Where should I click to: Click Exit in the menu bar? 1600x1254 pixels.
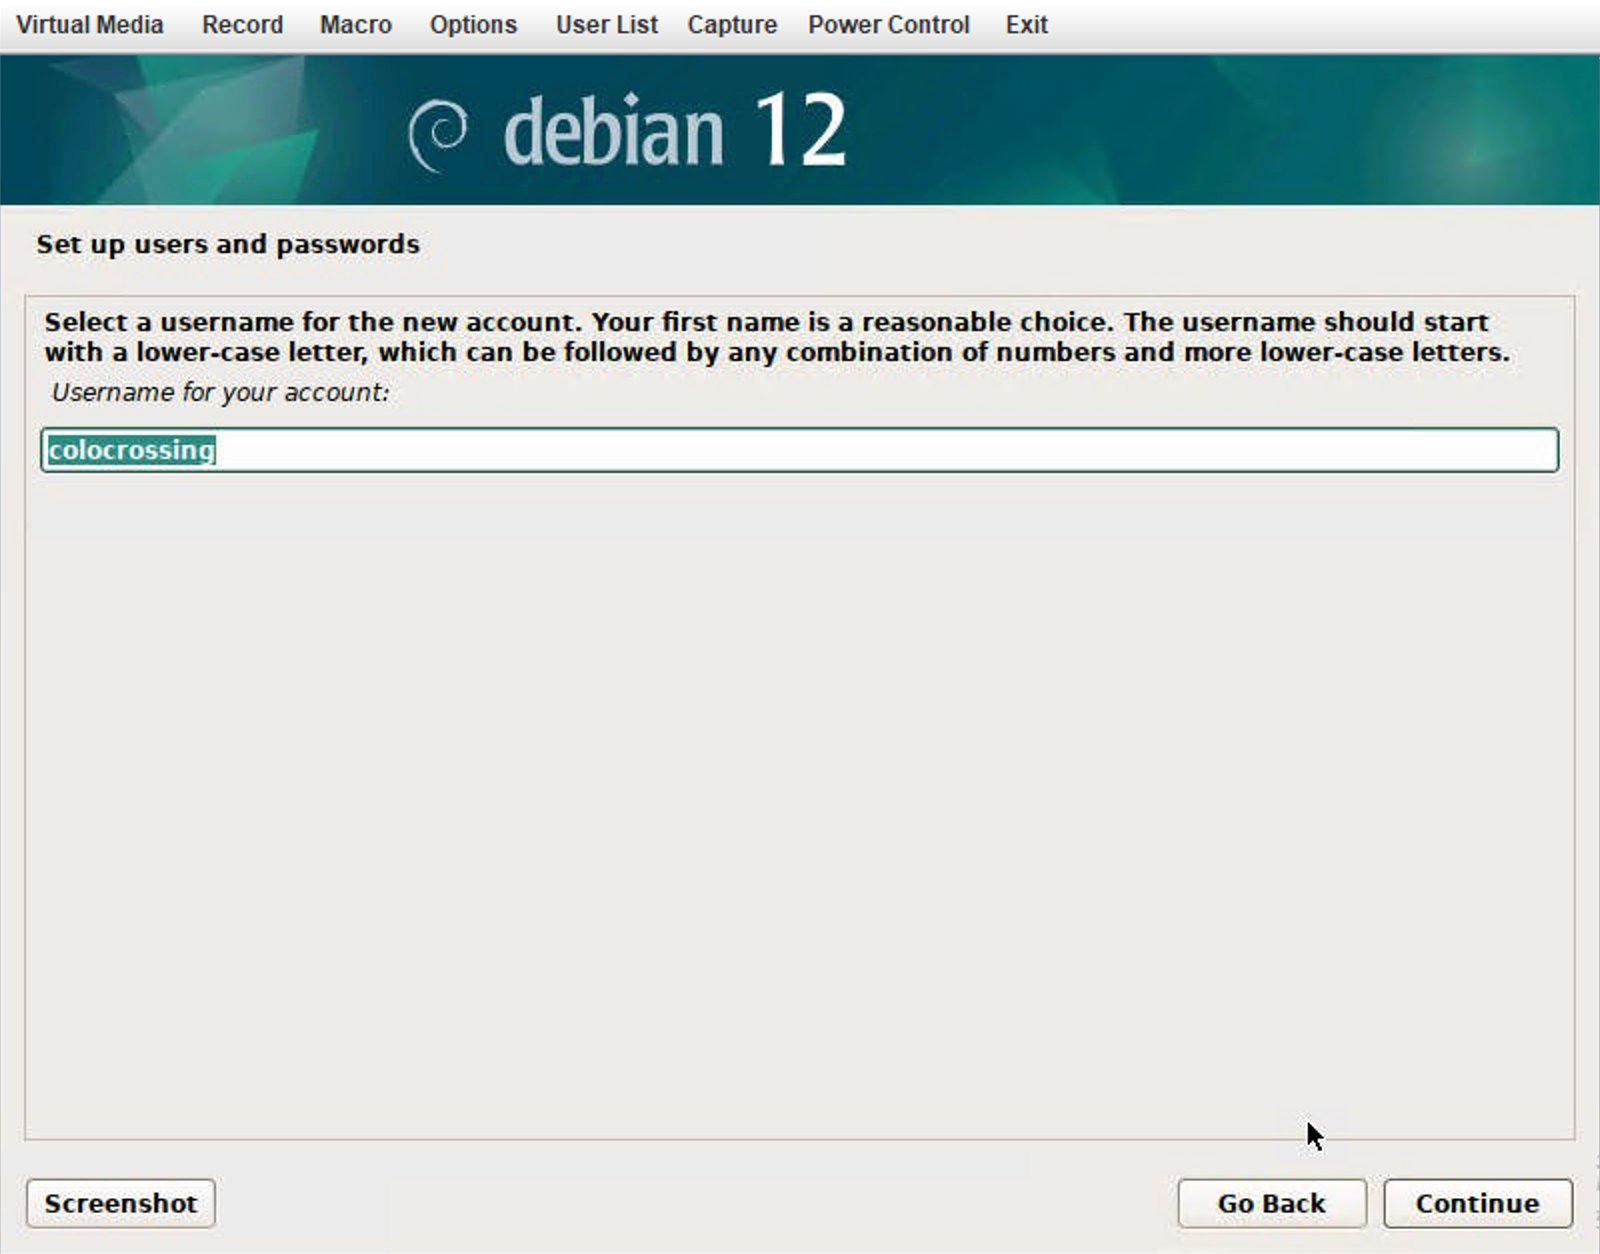click(1026, 25)
